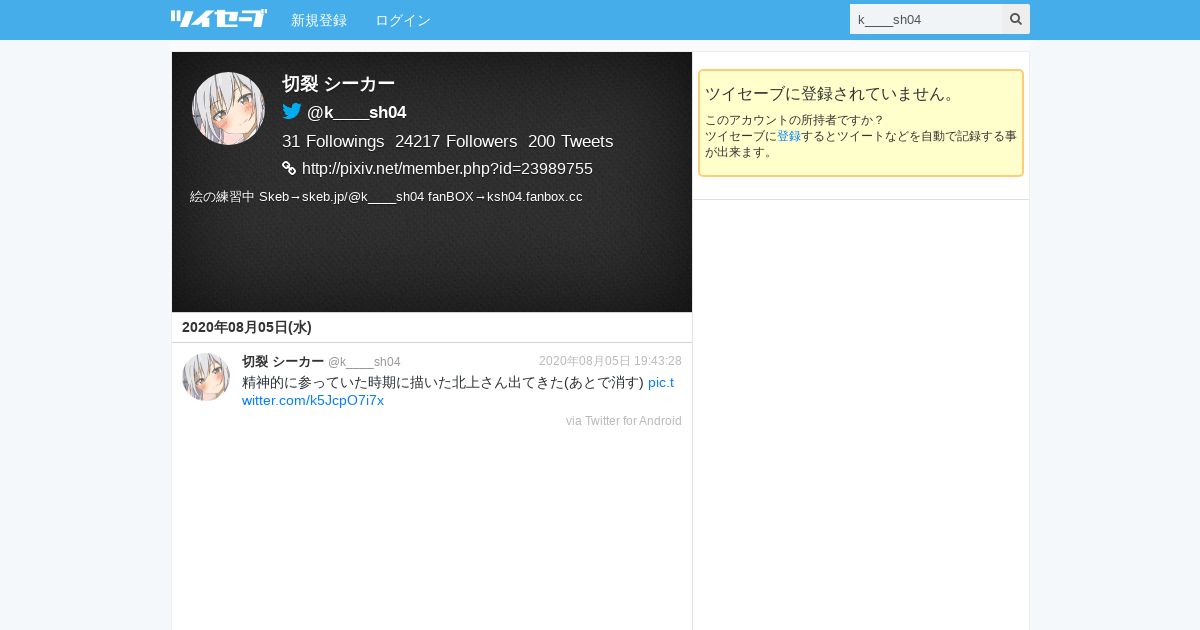Open the pixiv.net member page link
Screen dimensions: 1200x630
[447, 168]
